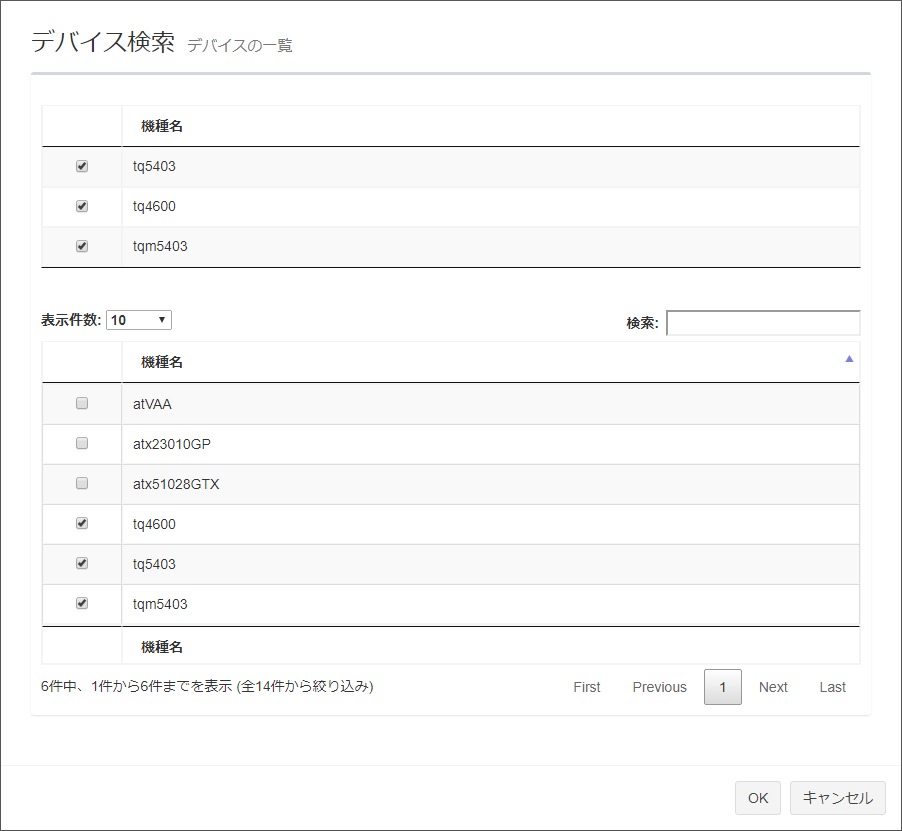Select page 1 in pagination
Screen dimensions: 902x831
pyautogui.click(x=722, y=687)
